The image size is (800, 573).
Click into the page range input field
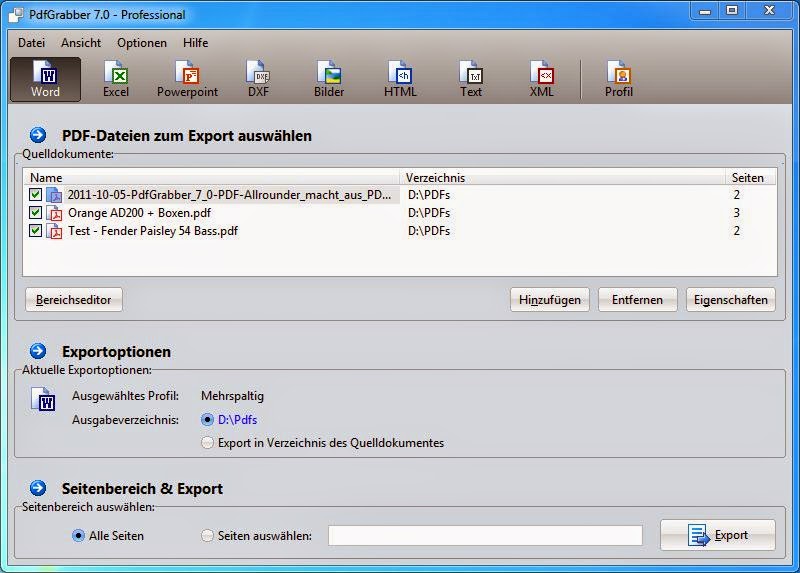pyautogui.click(x=485, y=536)
